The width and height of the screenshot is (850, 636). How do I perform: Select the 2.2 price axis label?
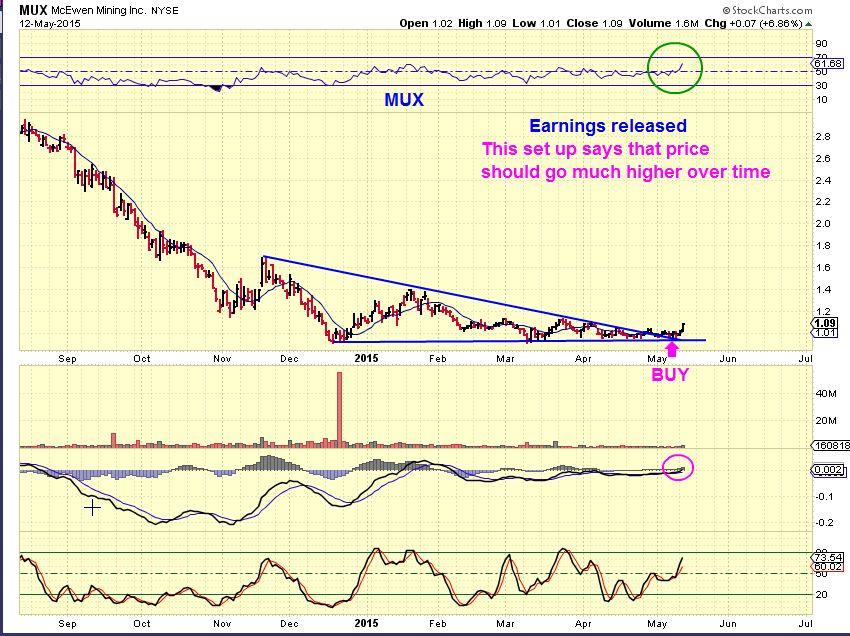point(823,202)
